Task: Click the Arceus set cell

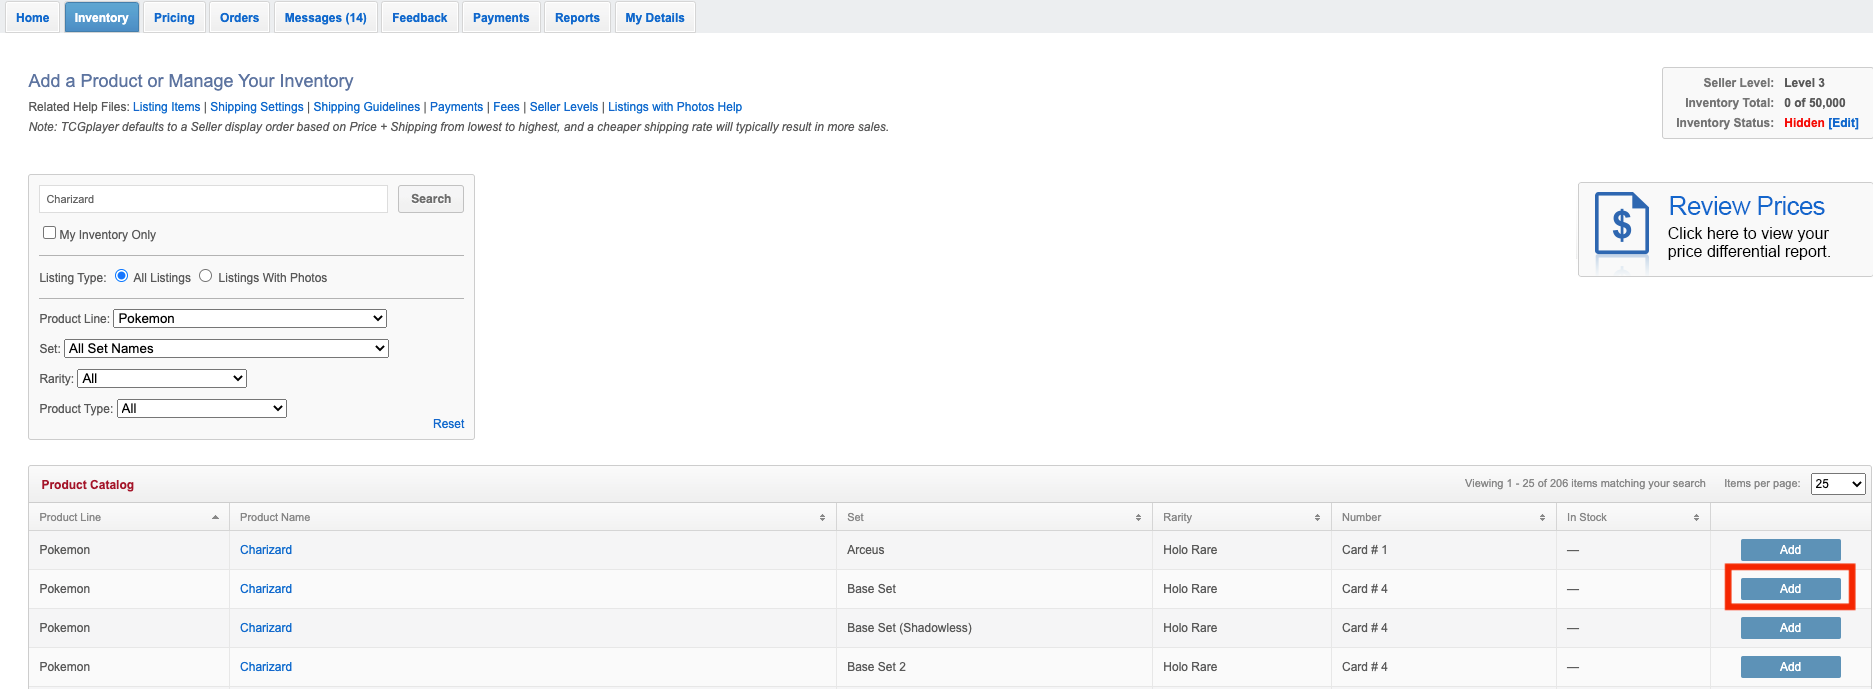Action: tap(993, 550)
